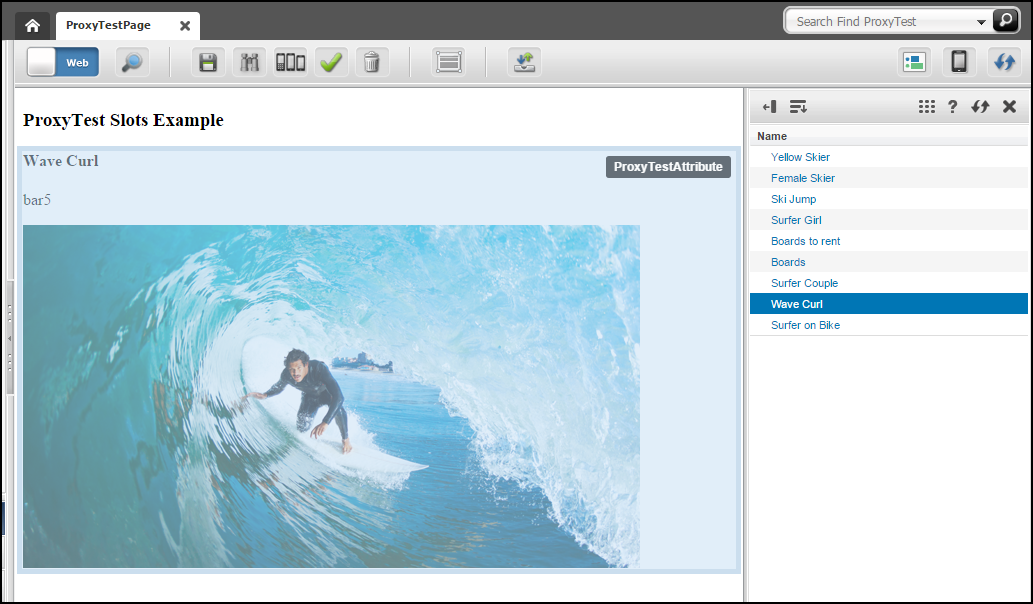Close the ProxyTestPage tab
Image resolution: width=1033 pixels, height=604 pixels.
tap(185, 26)
